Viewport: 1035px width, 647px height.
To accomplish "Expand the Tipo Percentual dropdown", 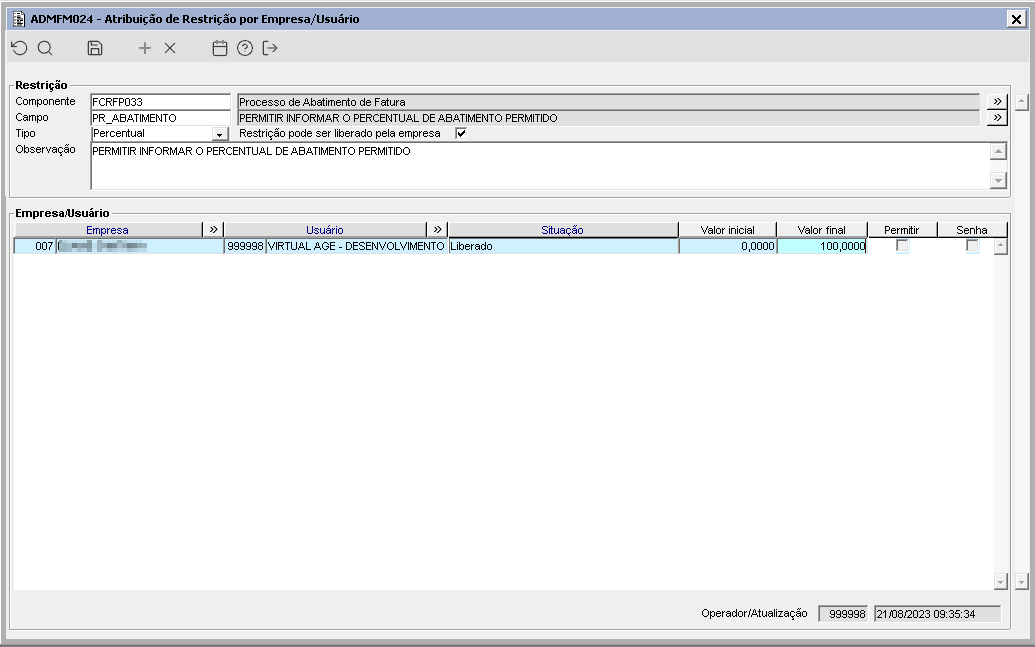I will 220,134.
